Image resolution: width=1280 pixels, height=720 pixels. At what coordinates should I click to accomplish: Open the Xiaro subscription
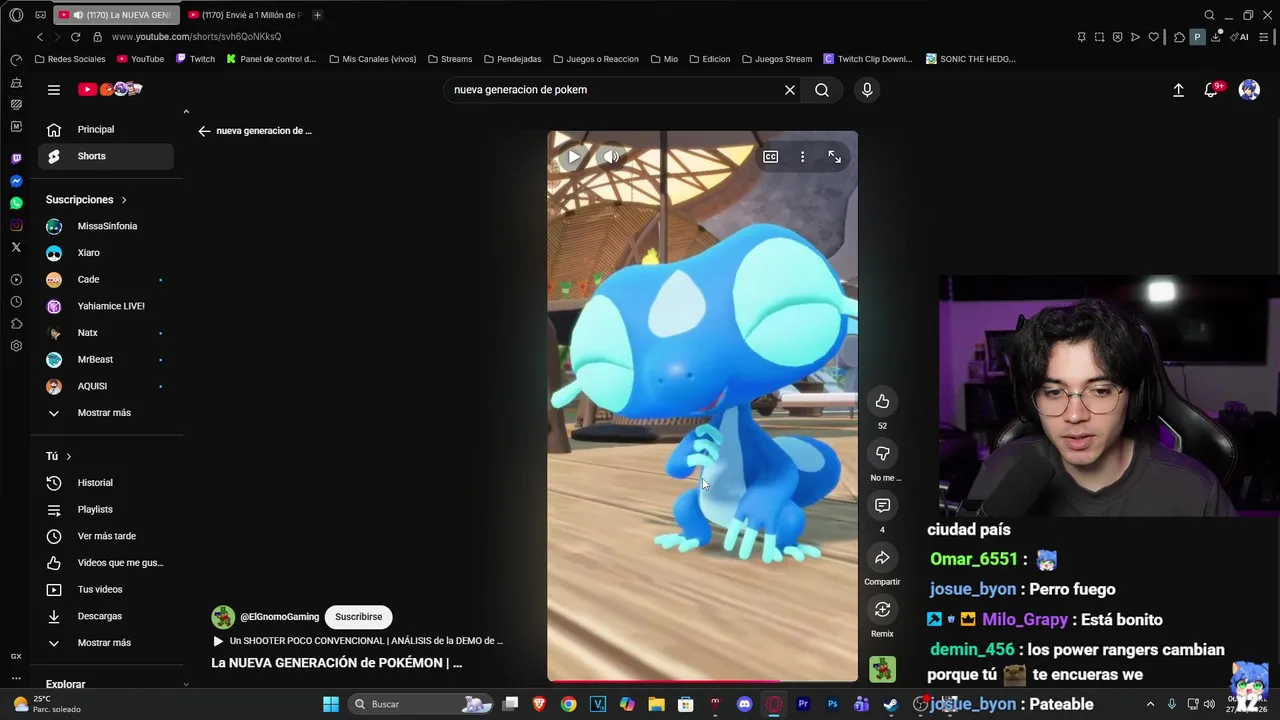(x=106, y=253)
